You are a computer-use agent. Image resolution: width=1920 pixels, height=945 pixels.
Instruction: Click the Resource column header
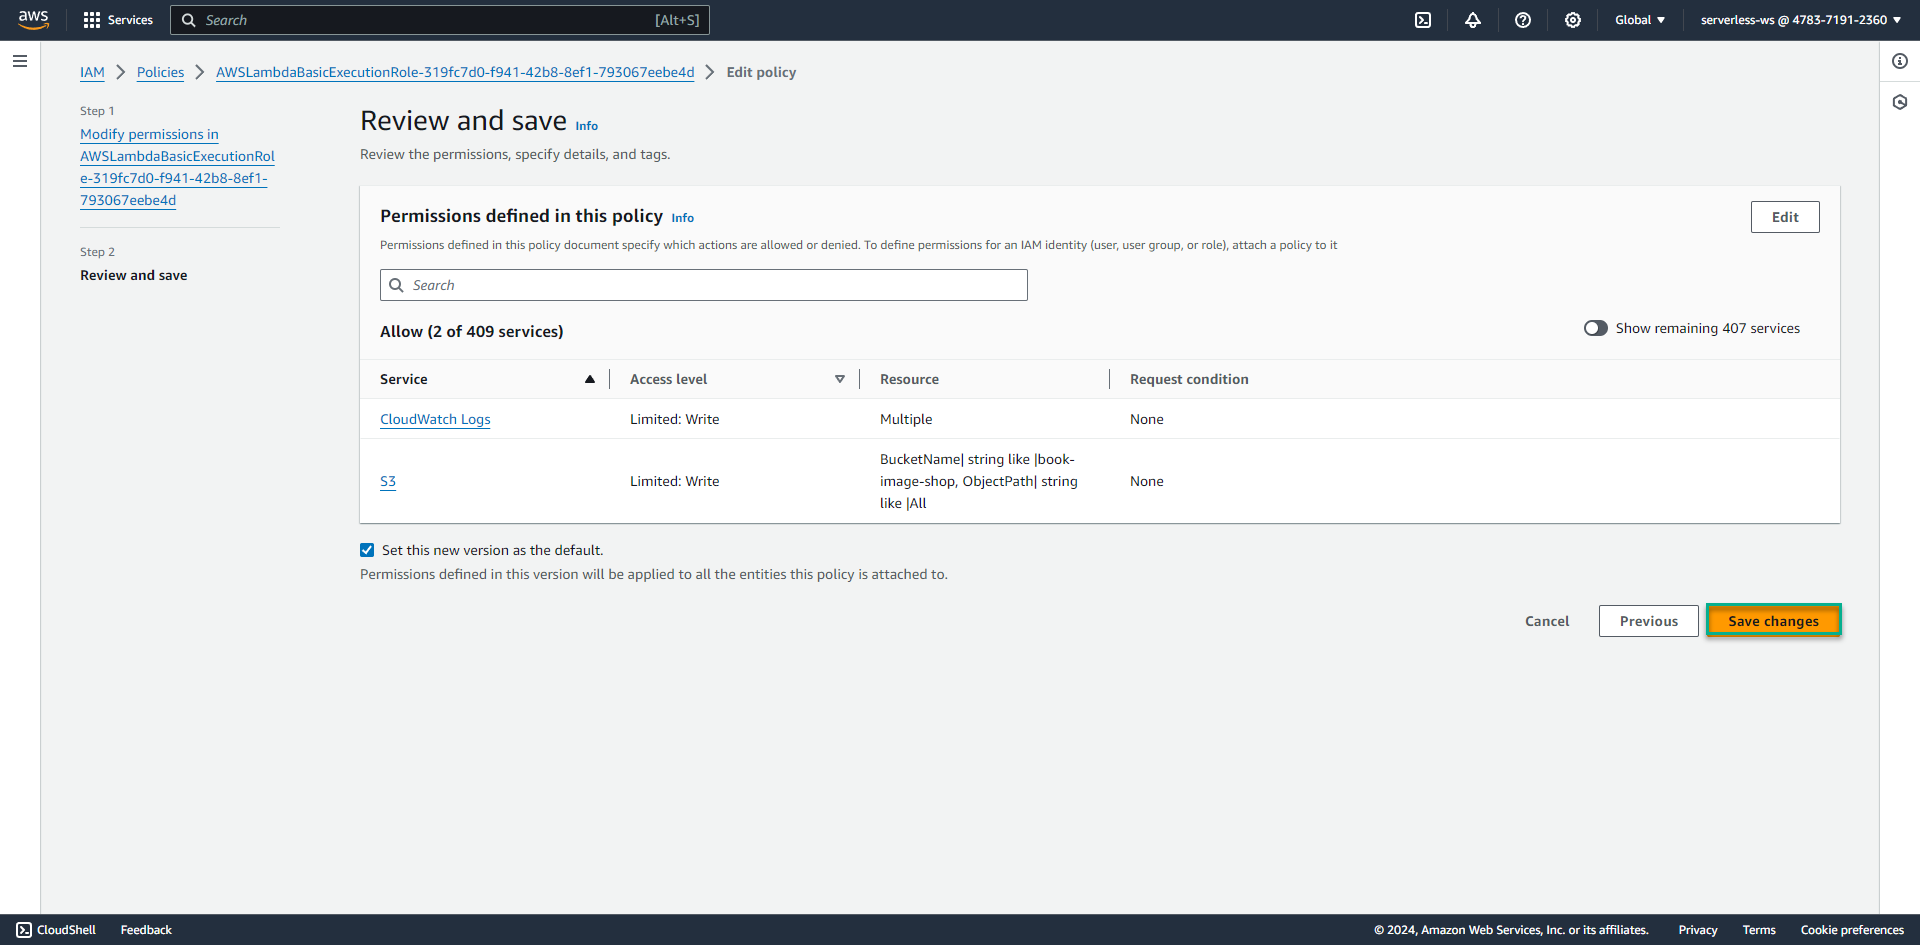coord(909,379)
